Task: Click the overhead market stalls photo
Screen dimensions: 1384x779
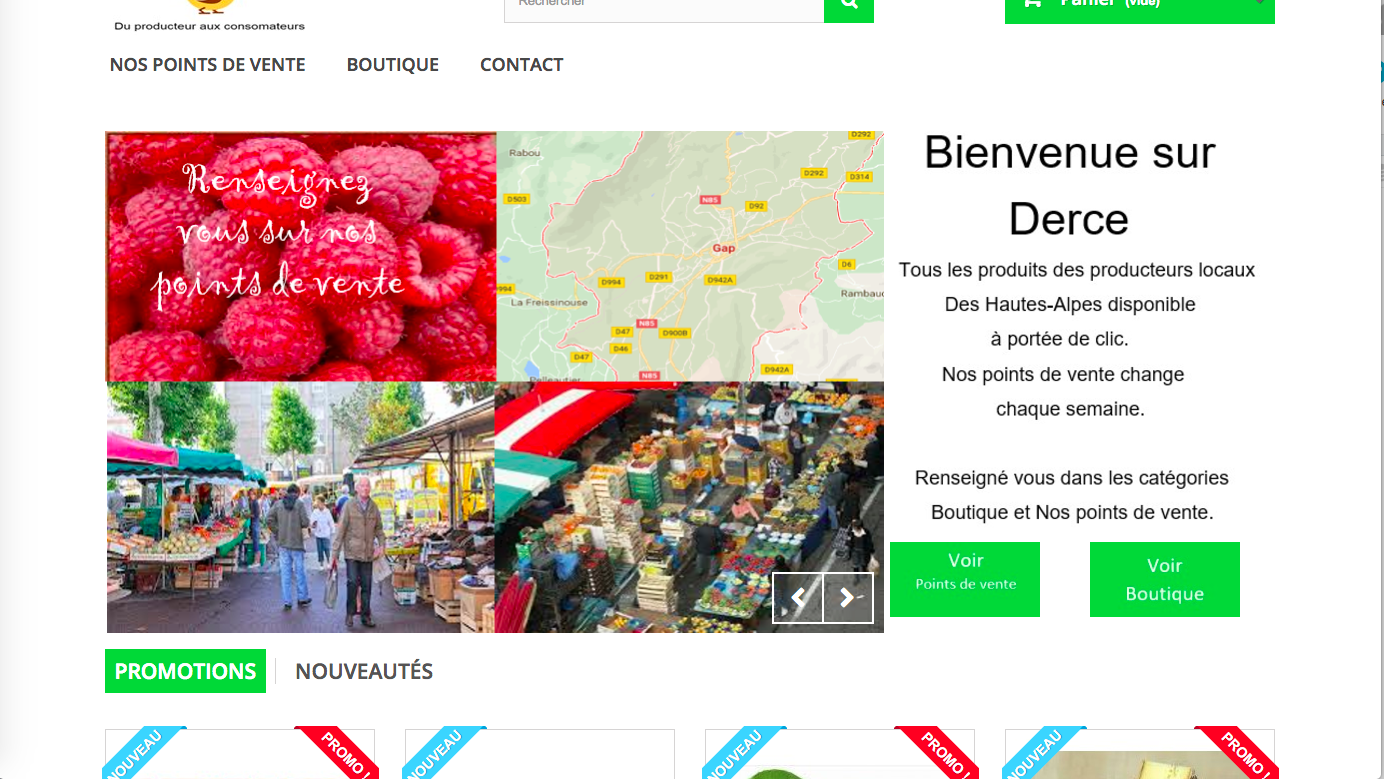Action: point(689,507)
